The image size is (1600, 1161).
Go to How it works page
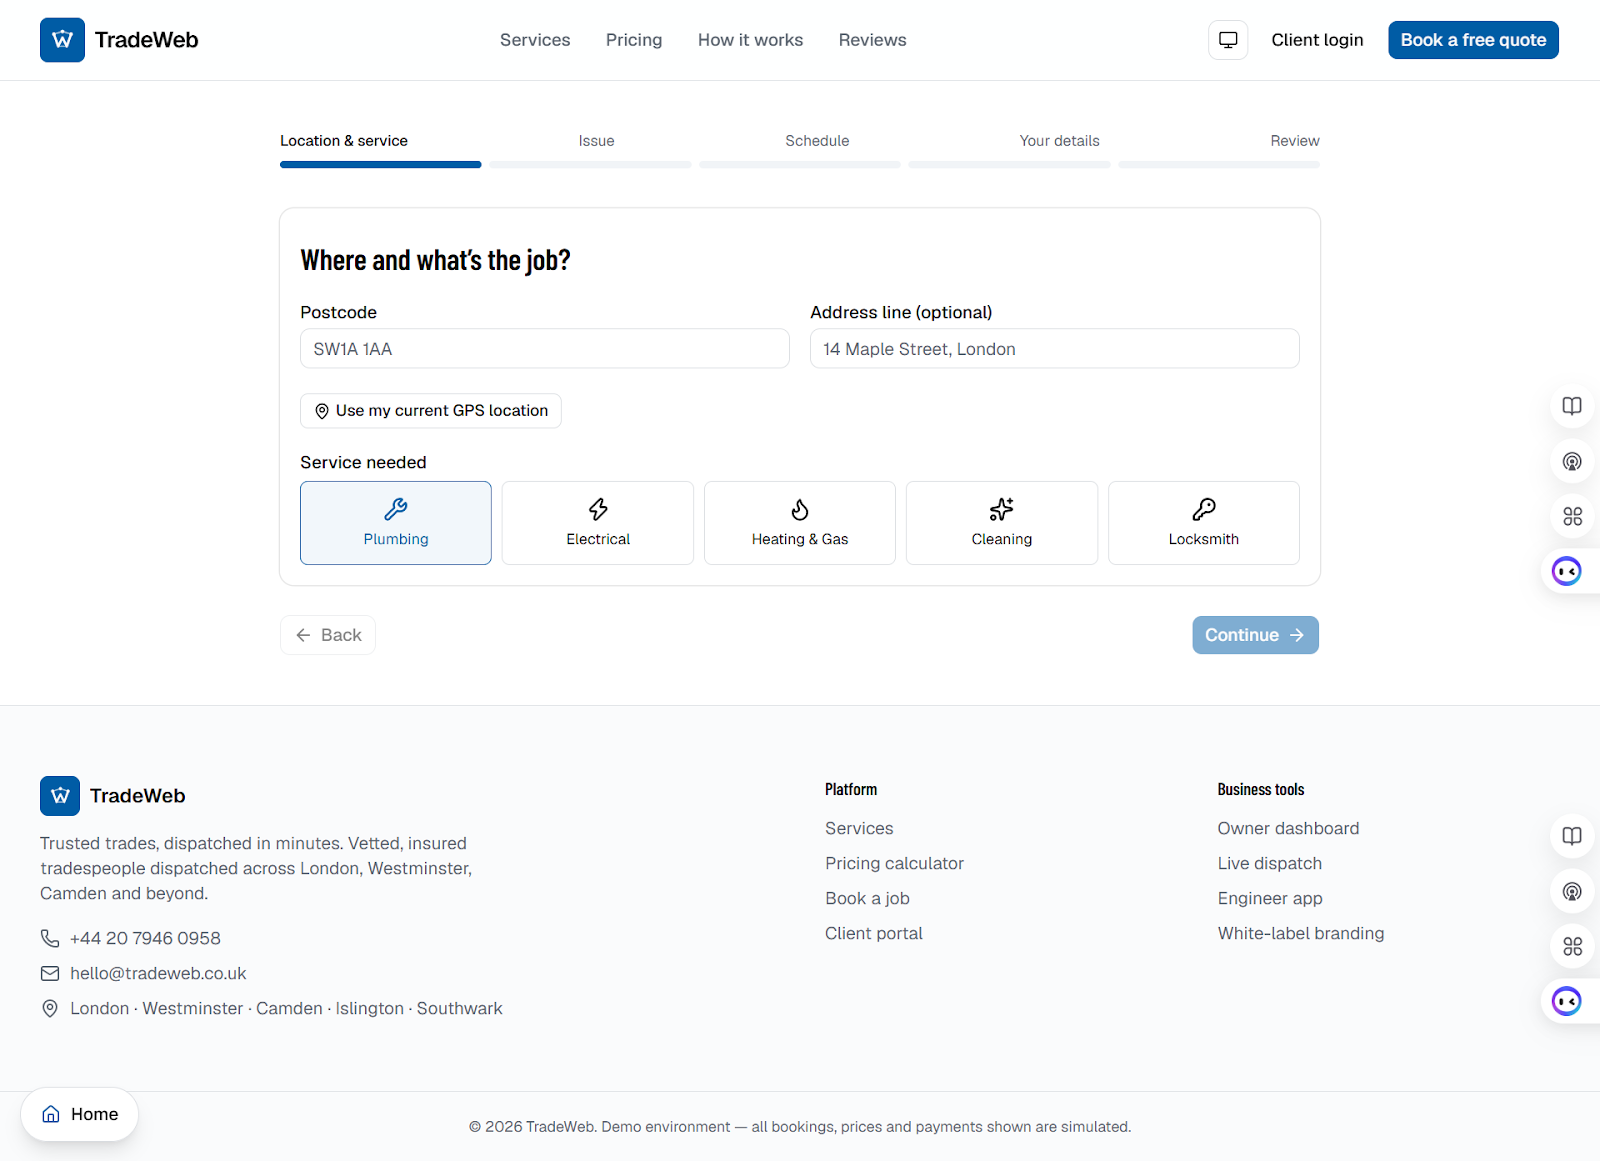click(751, 40)
